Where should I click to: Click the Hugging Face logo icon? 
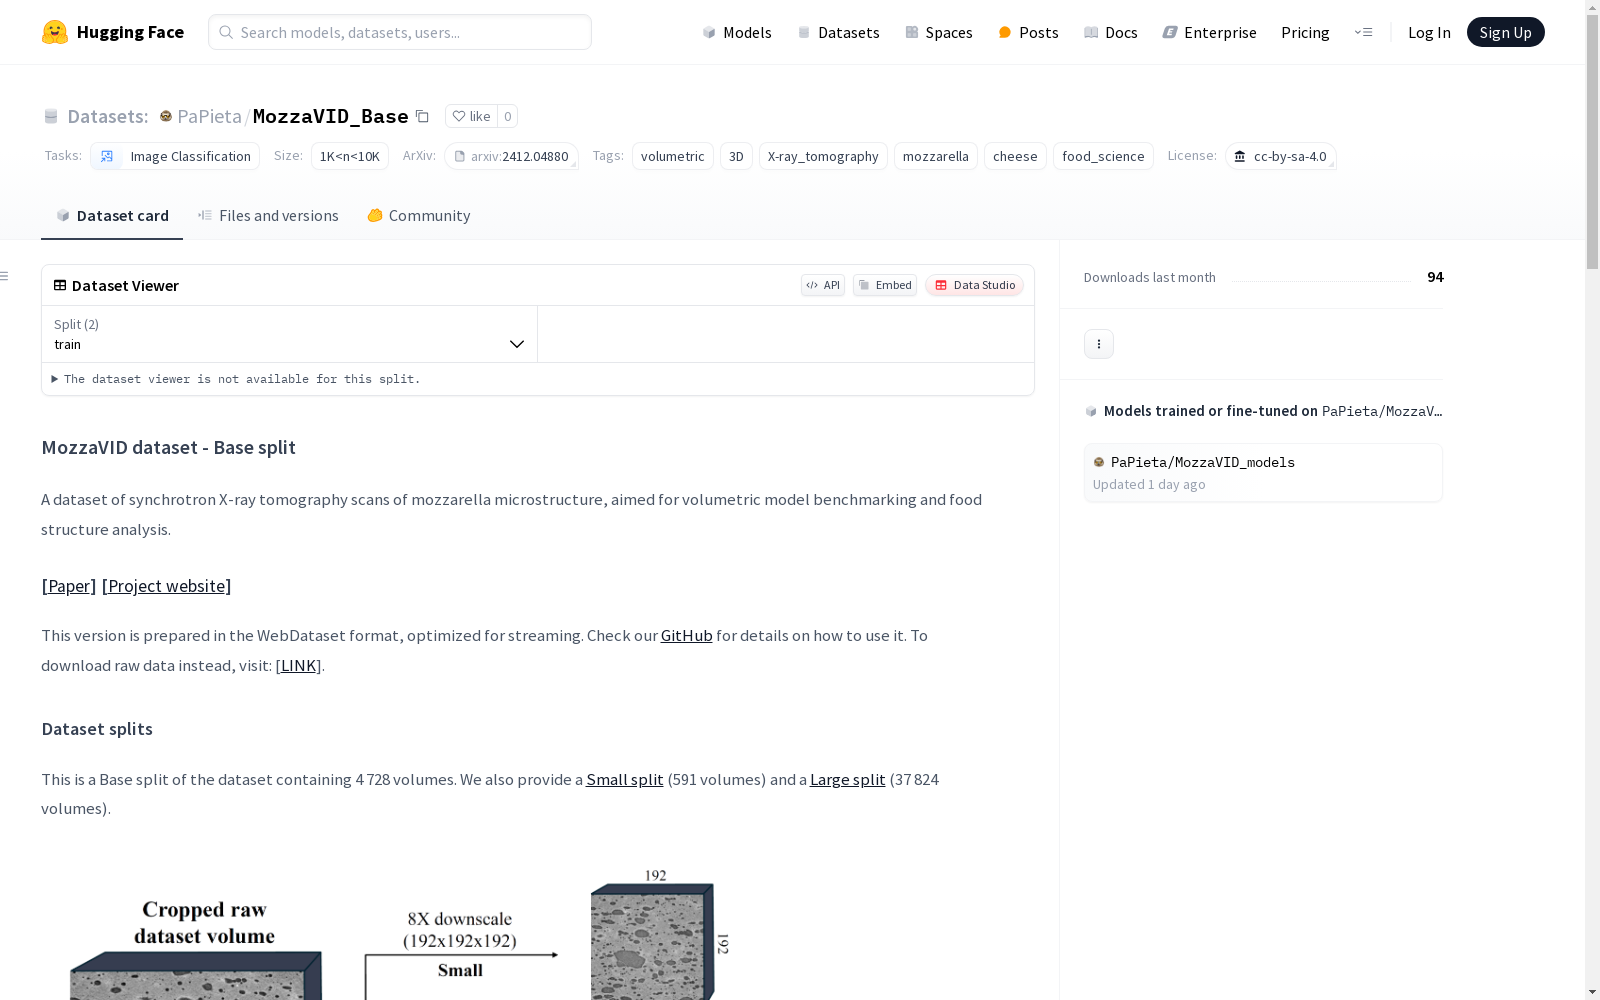pos(55,32)
